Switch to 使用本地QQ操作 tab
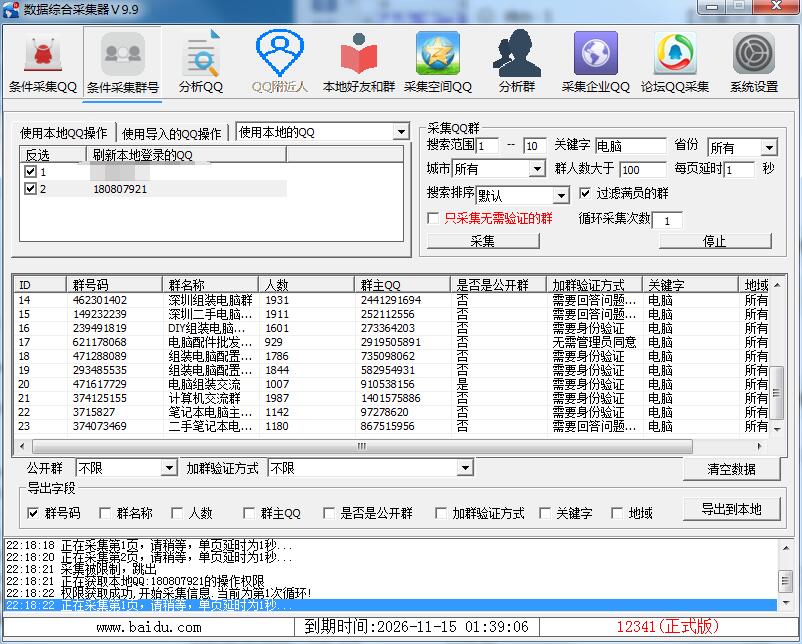Image resolution: width=802 pixels, height=644 pixels. point(63,133)
